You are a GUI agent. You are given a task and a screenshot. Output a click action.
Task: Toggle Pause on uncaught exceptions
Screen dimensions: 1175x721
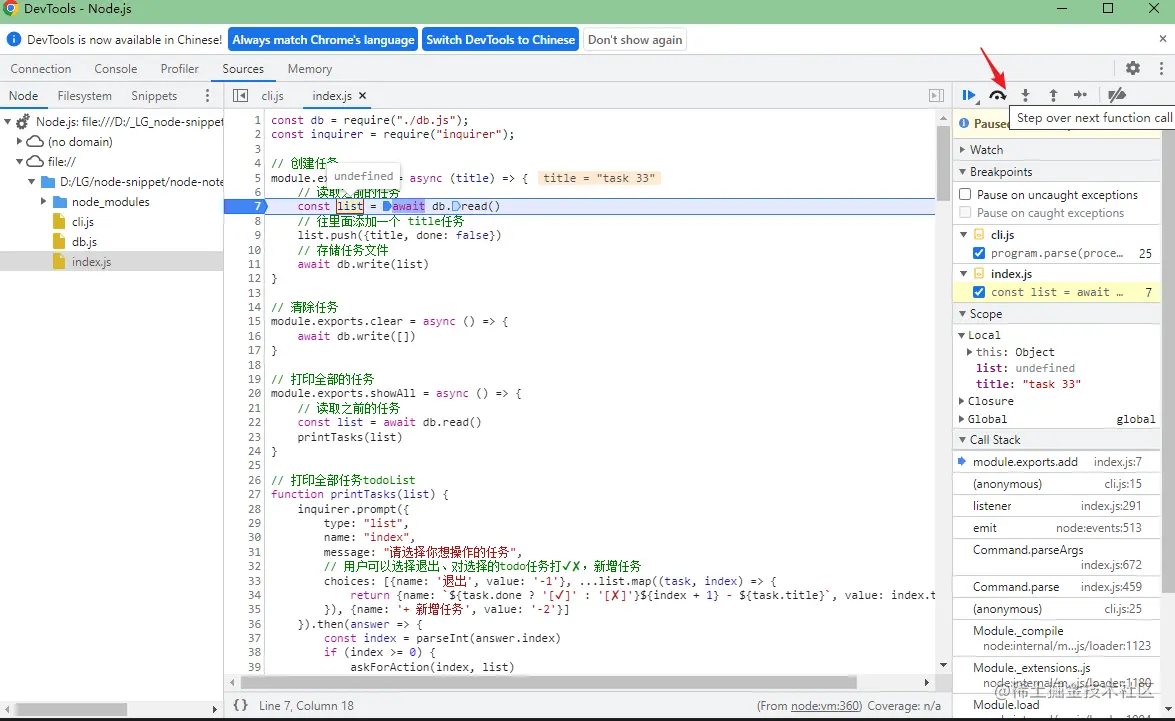click(965, 194)
